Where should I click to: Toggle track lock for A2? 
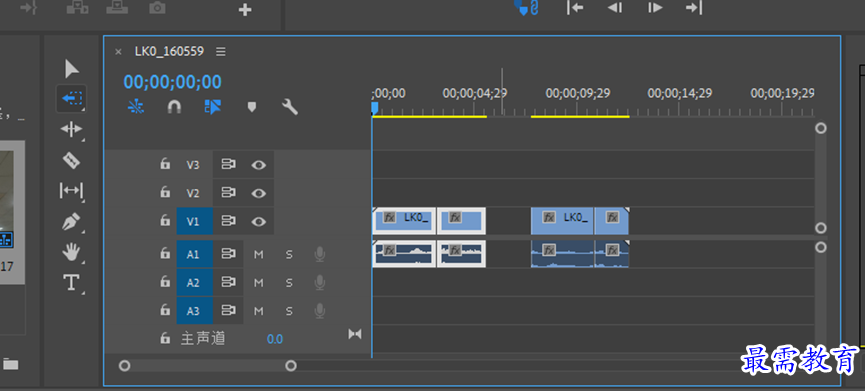pyautogui.click(x=165, y=282)
